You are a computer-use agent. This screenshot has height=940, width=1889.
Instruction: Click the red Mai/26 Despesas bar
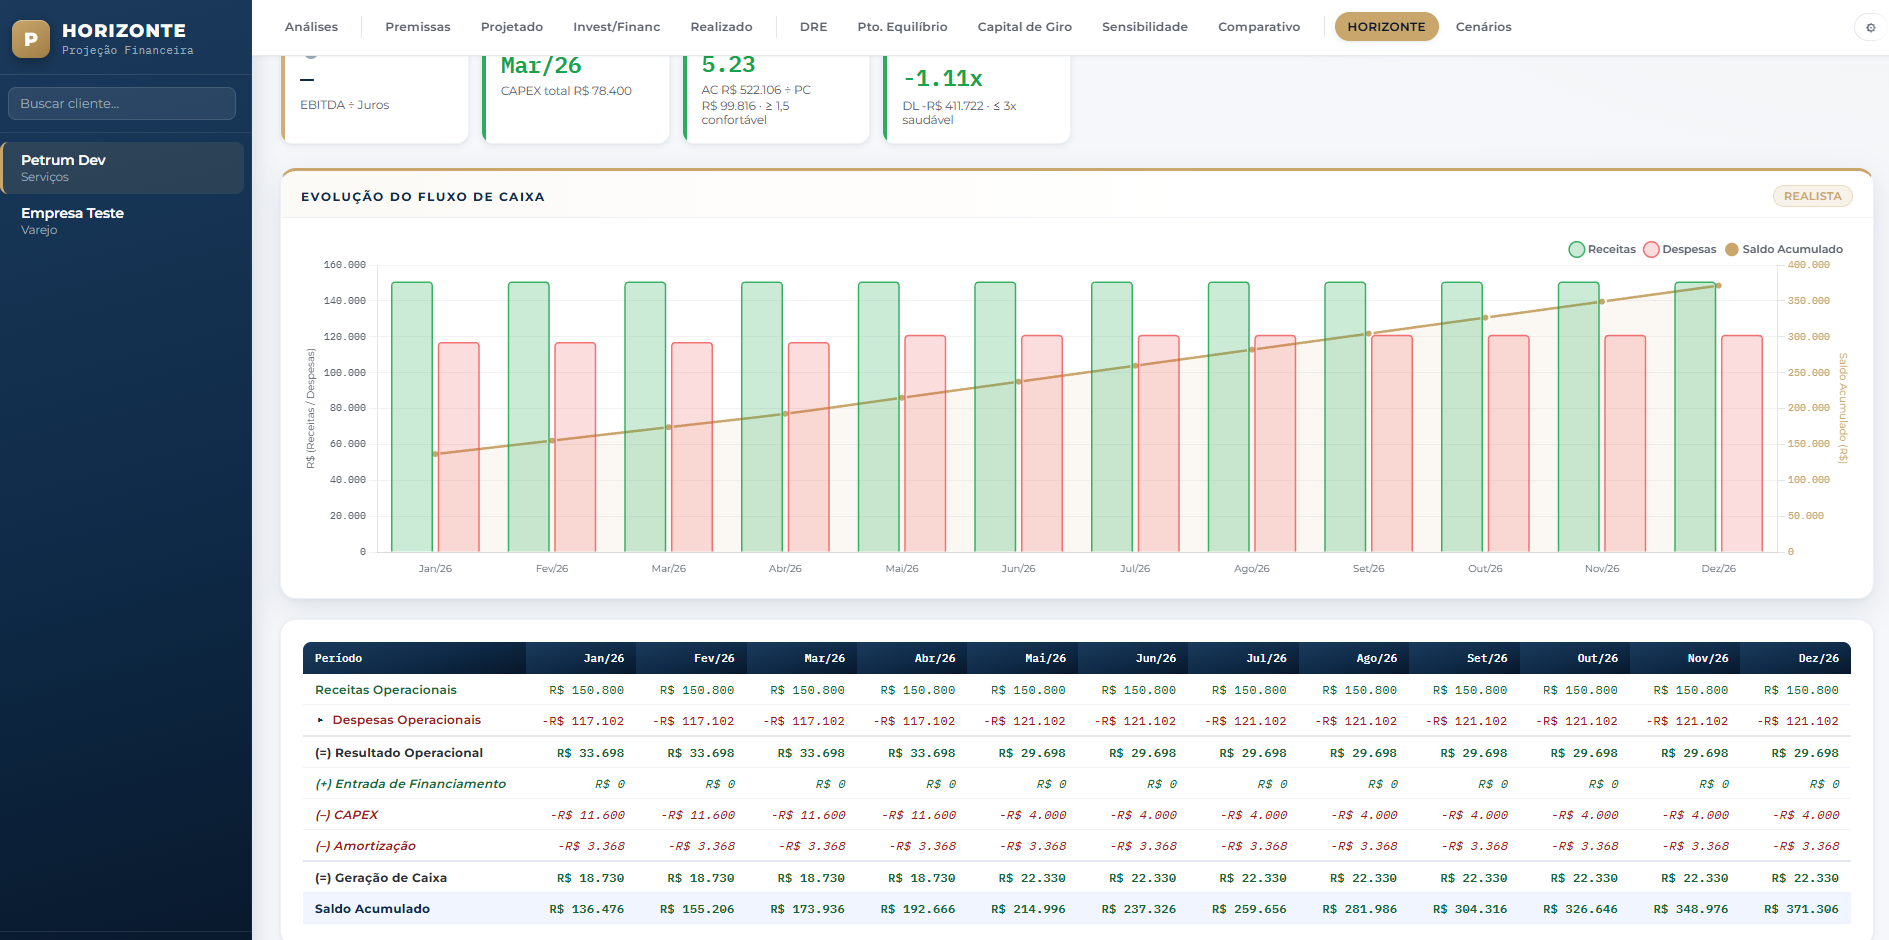click(925, 444)
